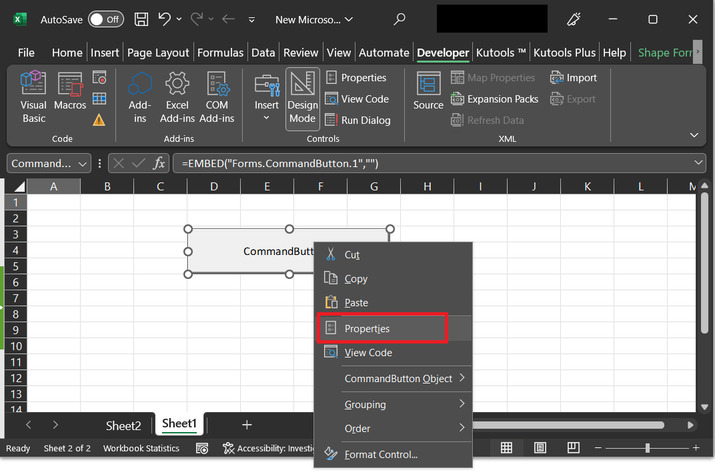Toggle Design Mode in Controls group
This screenshot has width=715, height=472.
[x=302, y=97]
